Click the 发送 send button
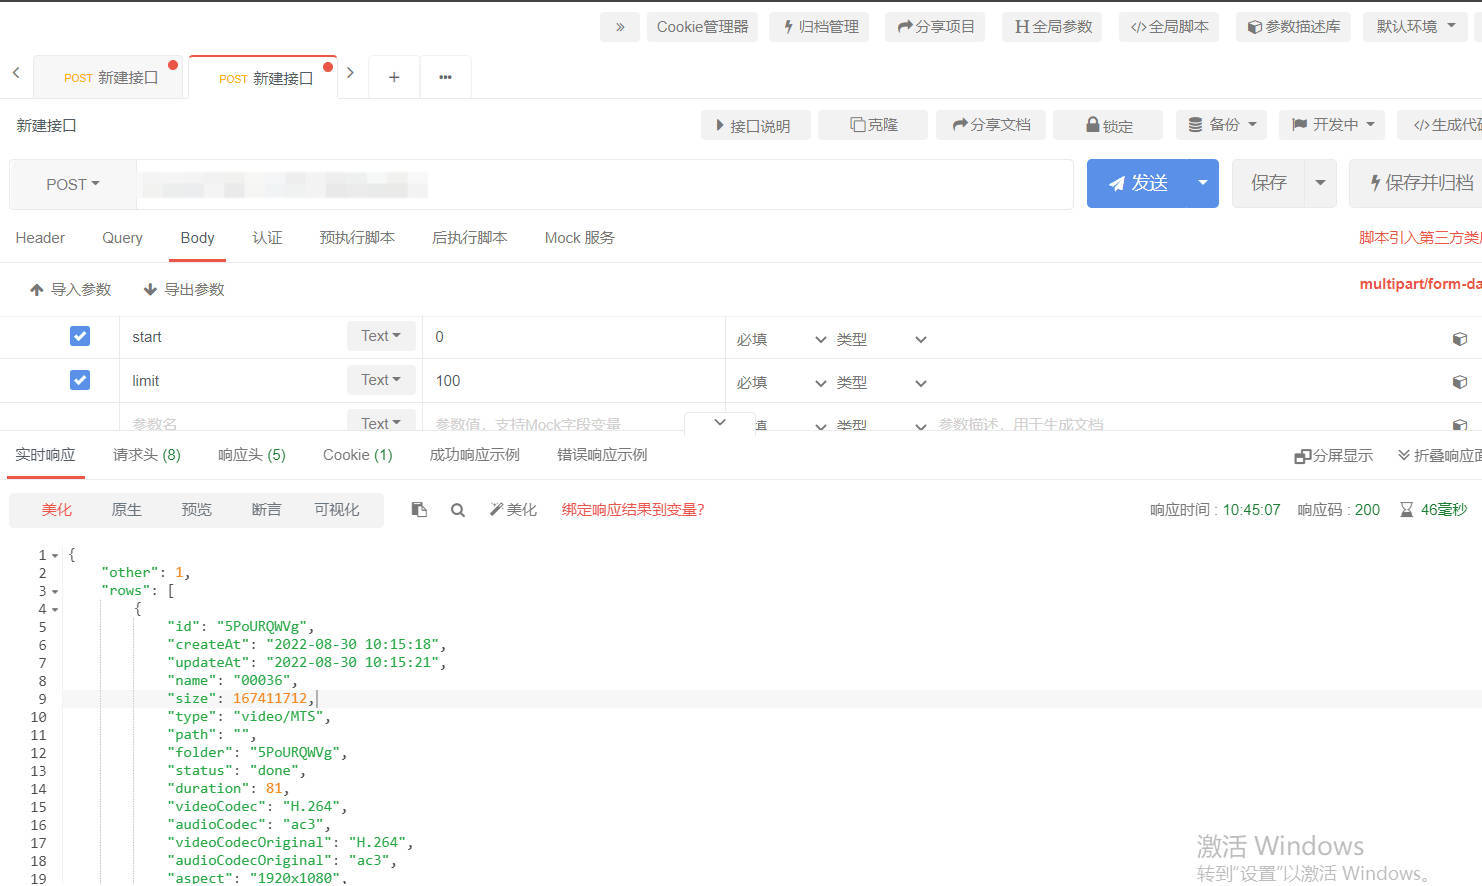The width and height of the screenshot is (1482, 886). click(1138, 183)
